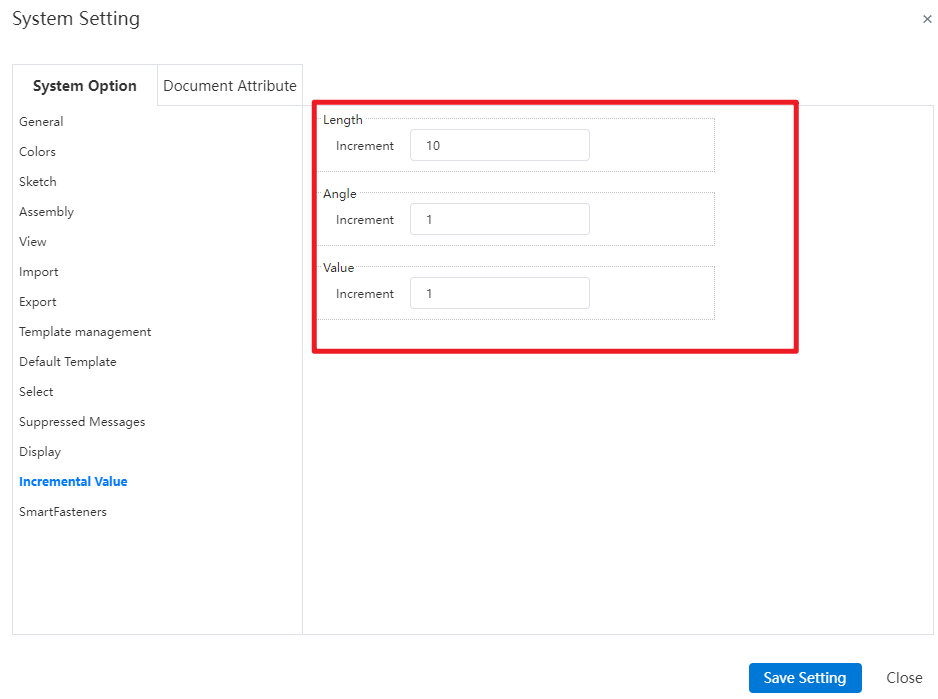
Task: Close the System Setting dialog with X
Action: point(927,19)
